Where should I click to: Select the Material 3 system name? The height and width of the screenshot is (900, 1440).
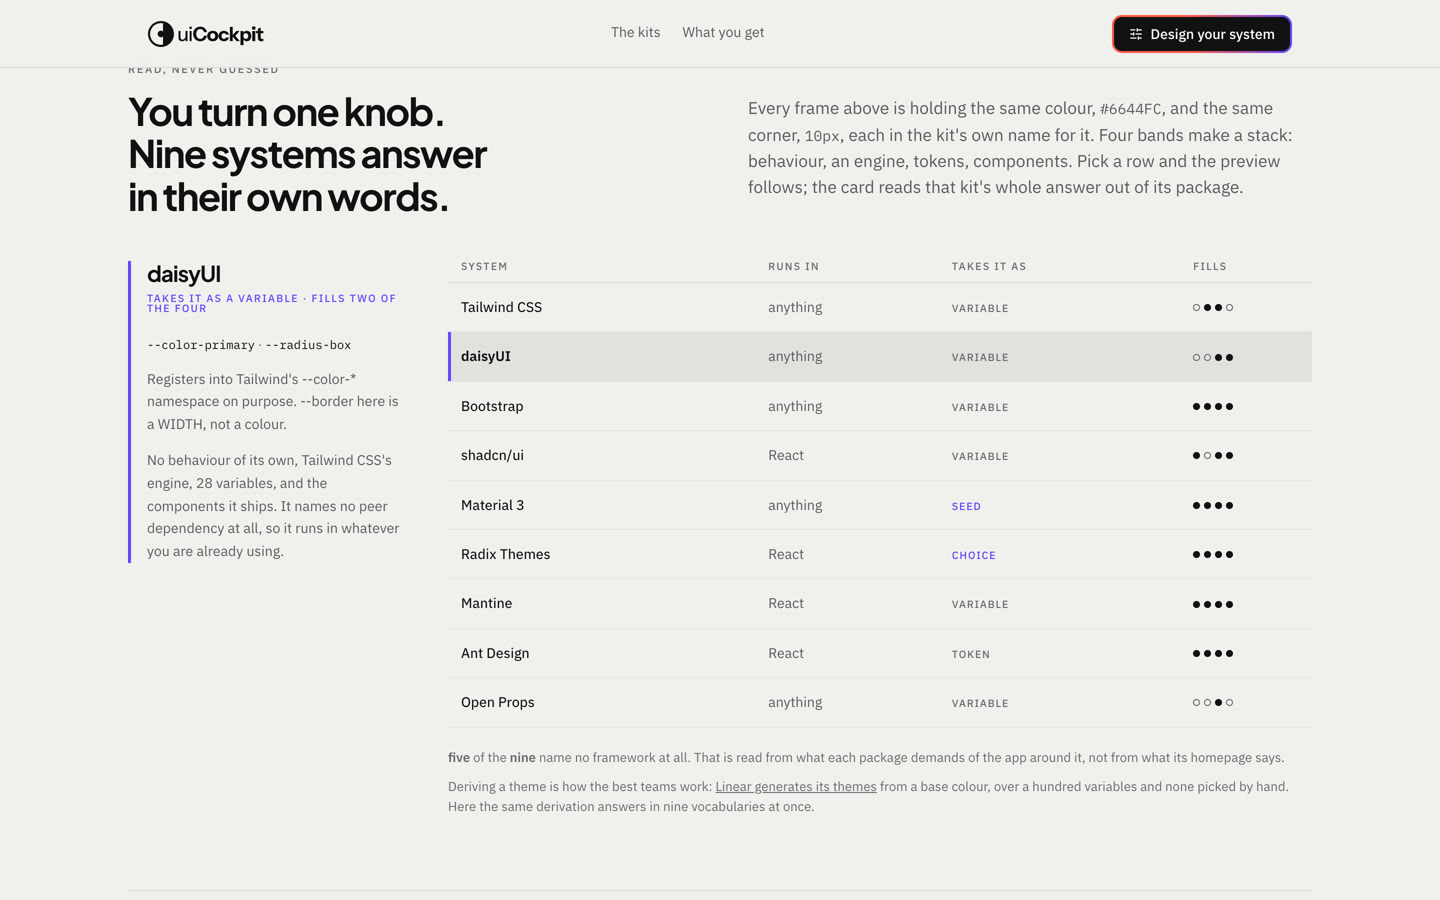pos(492,505)
